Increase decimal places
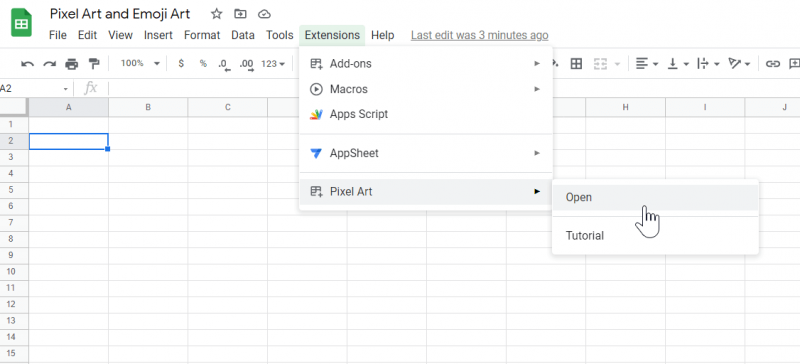Screen dimensions: 800x364 tap(247, 64)
